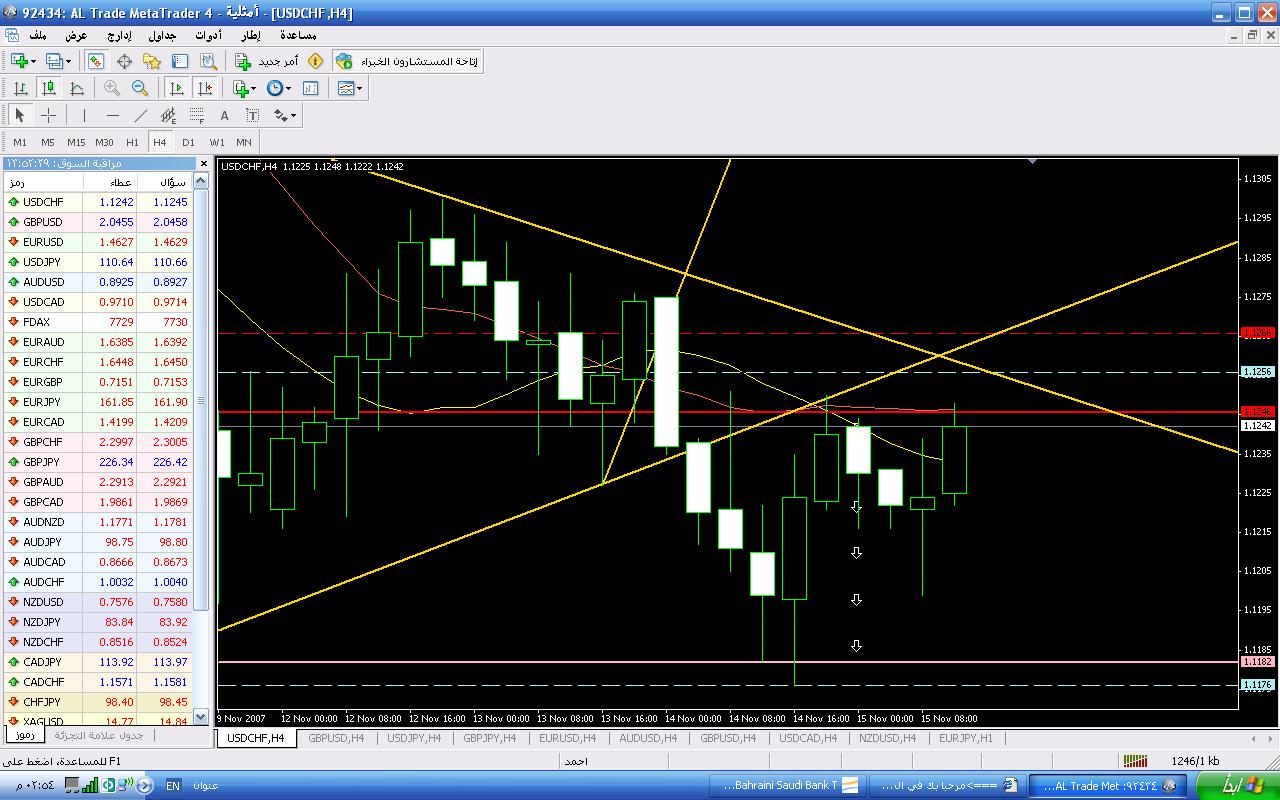Open the Market Watch window icon

95,61
